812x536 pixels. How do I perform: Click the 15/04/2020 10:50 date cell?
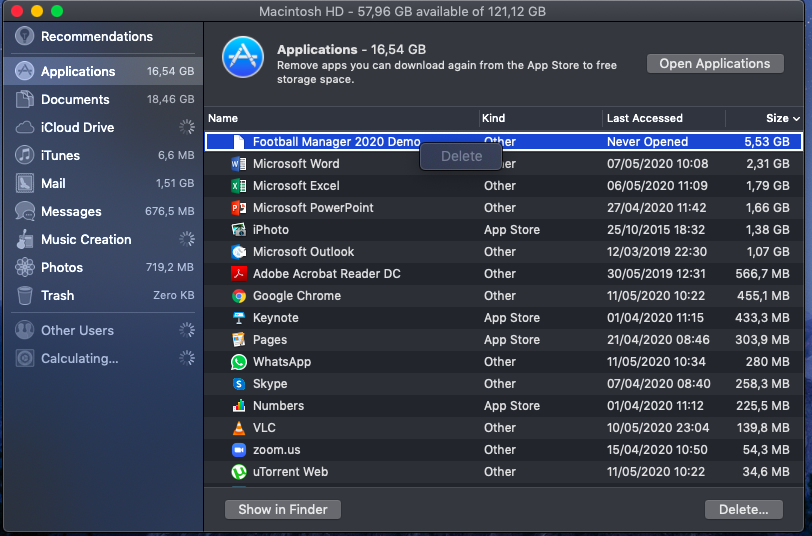click(x=657, y=450)
